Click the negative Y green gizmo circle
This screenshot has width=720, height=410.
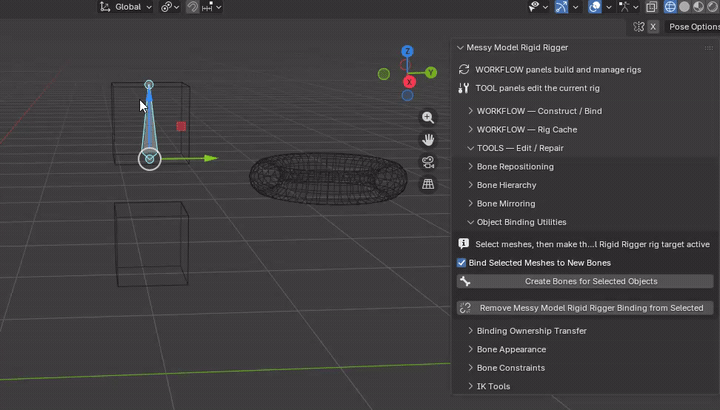tap(383, 74)
